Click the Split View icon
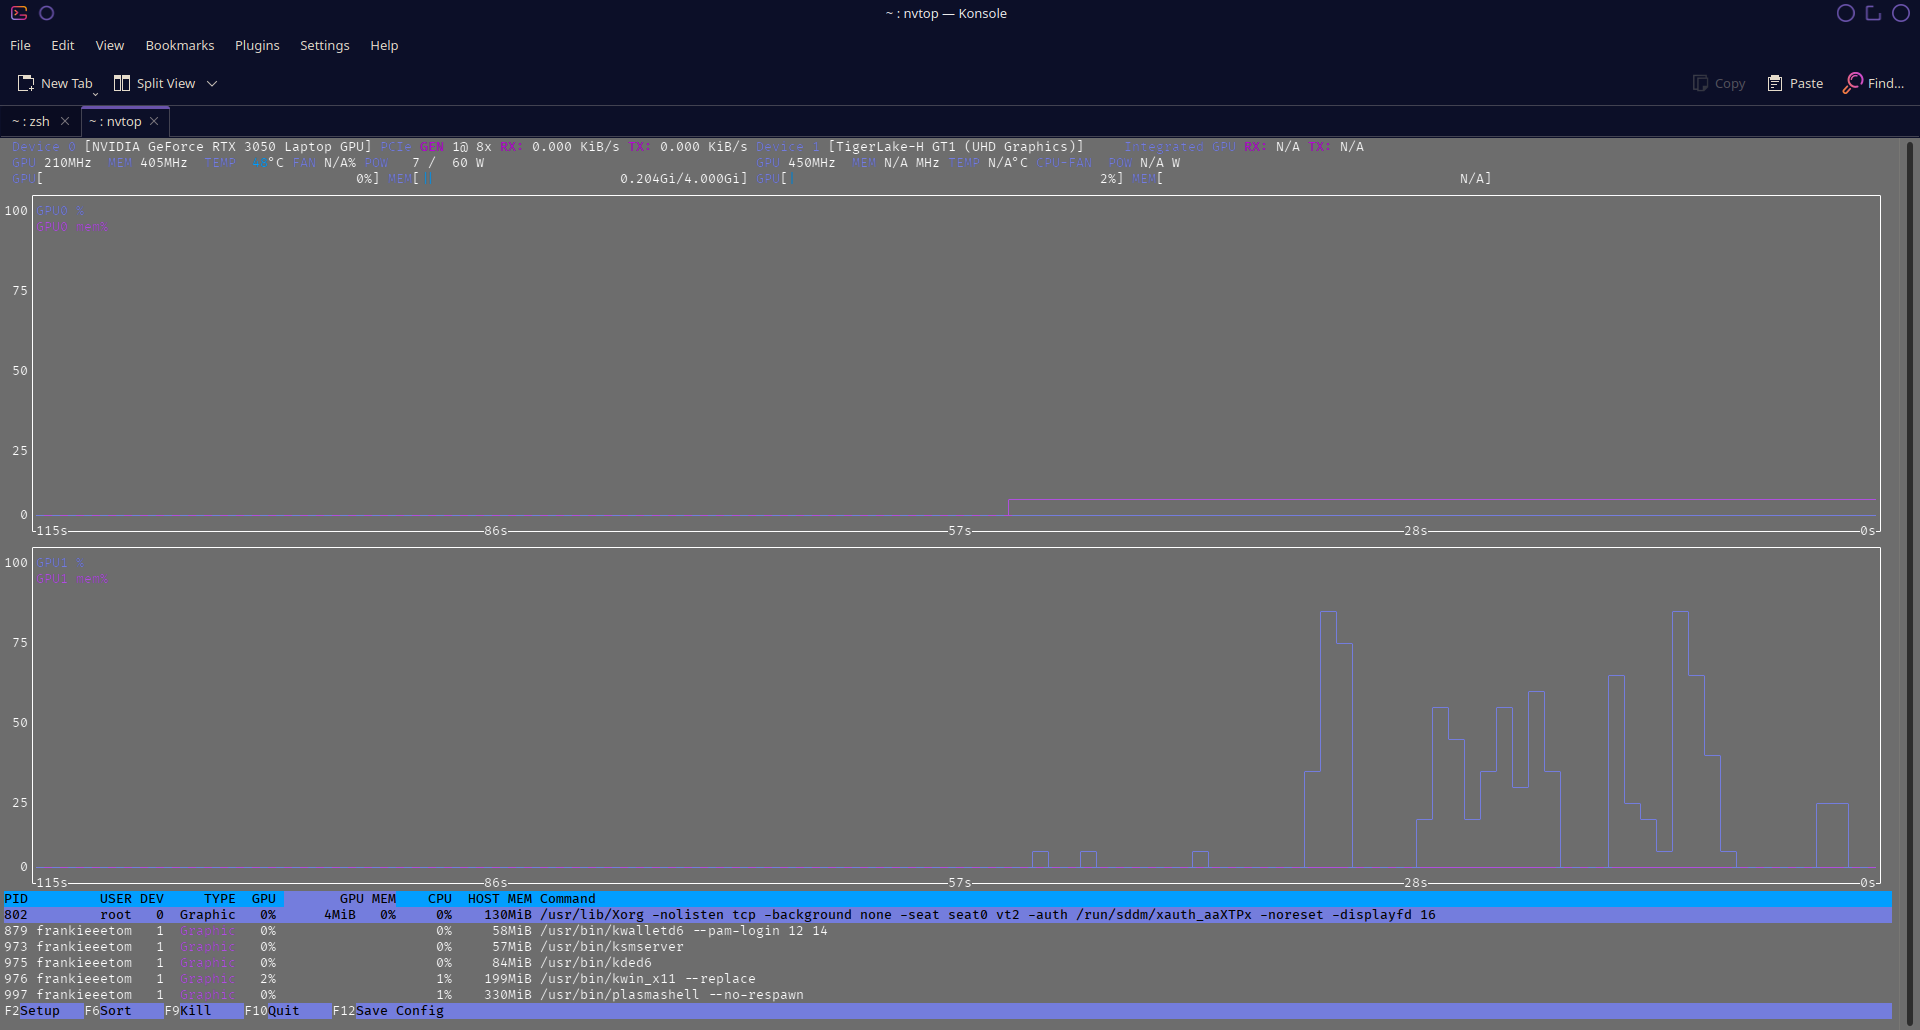Screen dimensions: 1920x1030 [x=121, y=83]
